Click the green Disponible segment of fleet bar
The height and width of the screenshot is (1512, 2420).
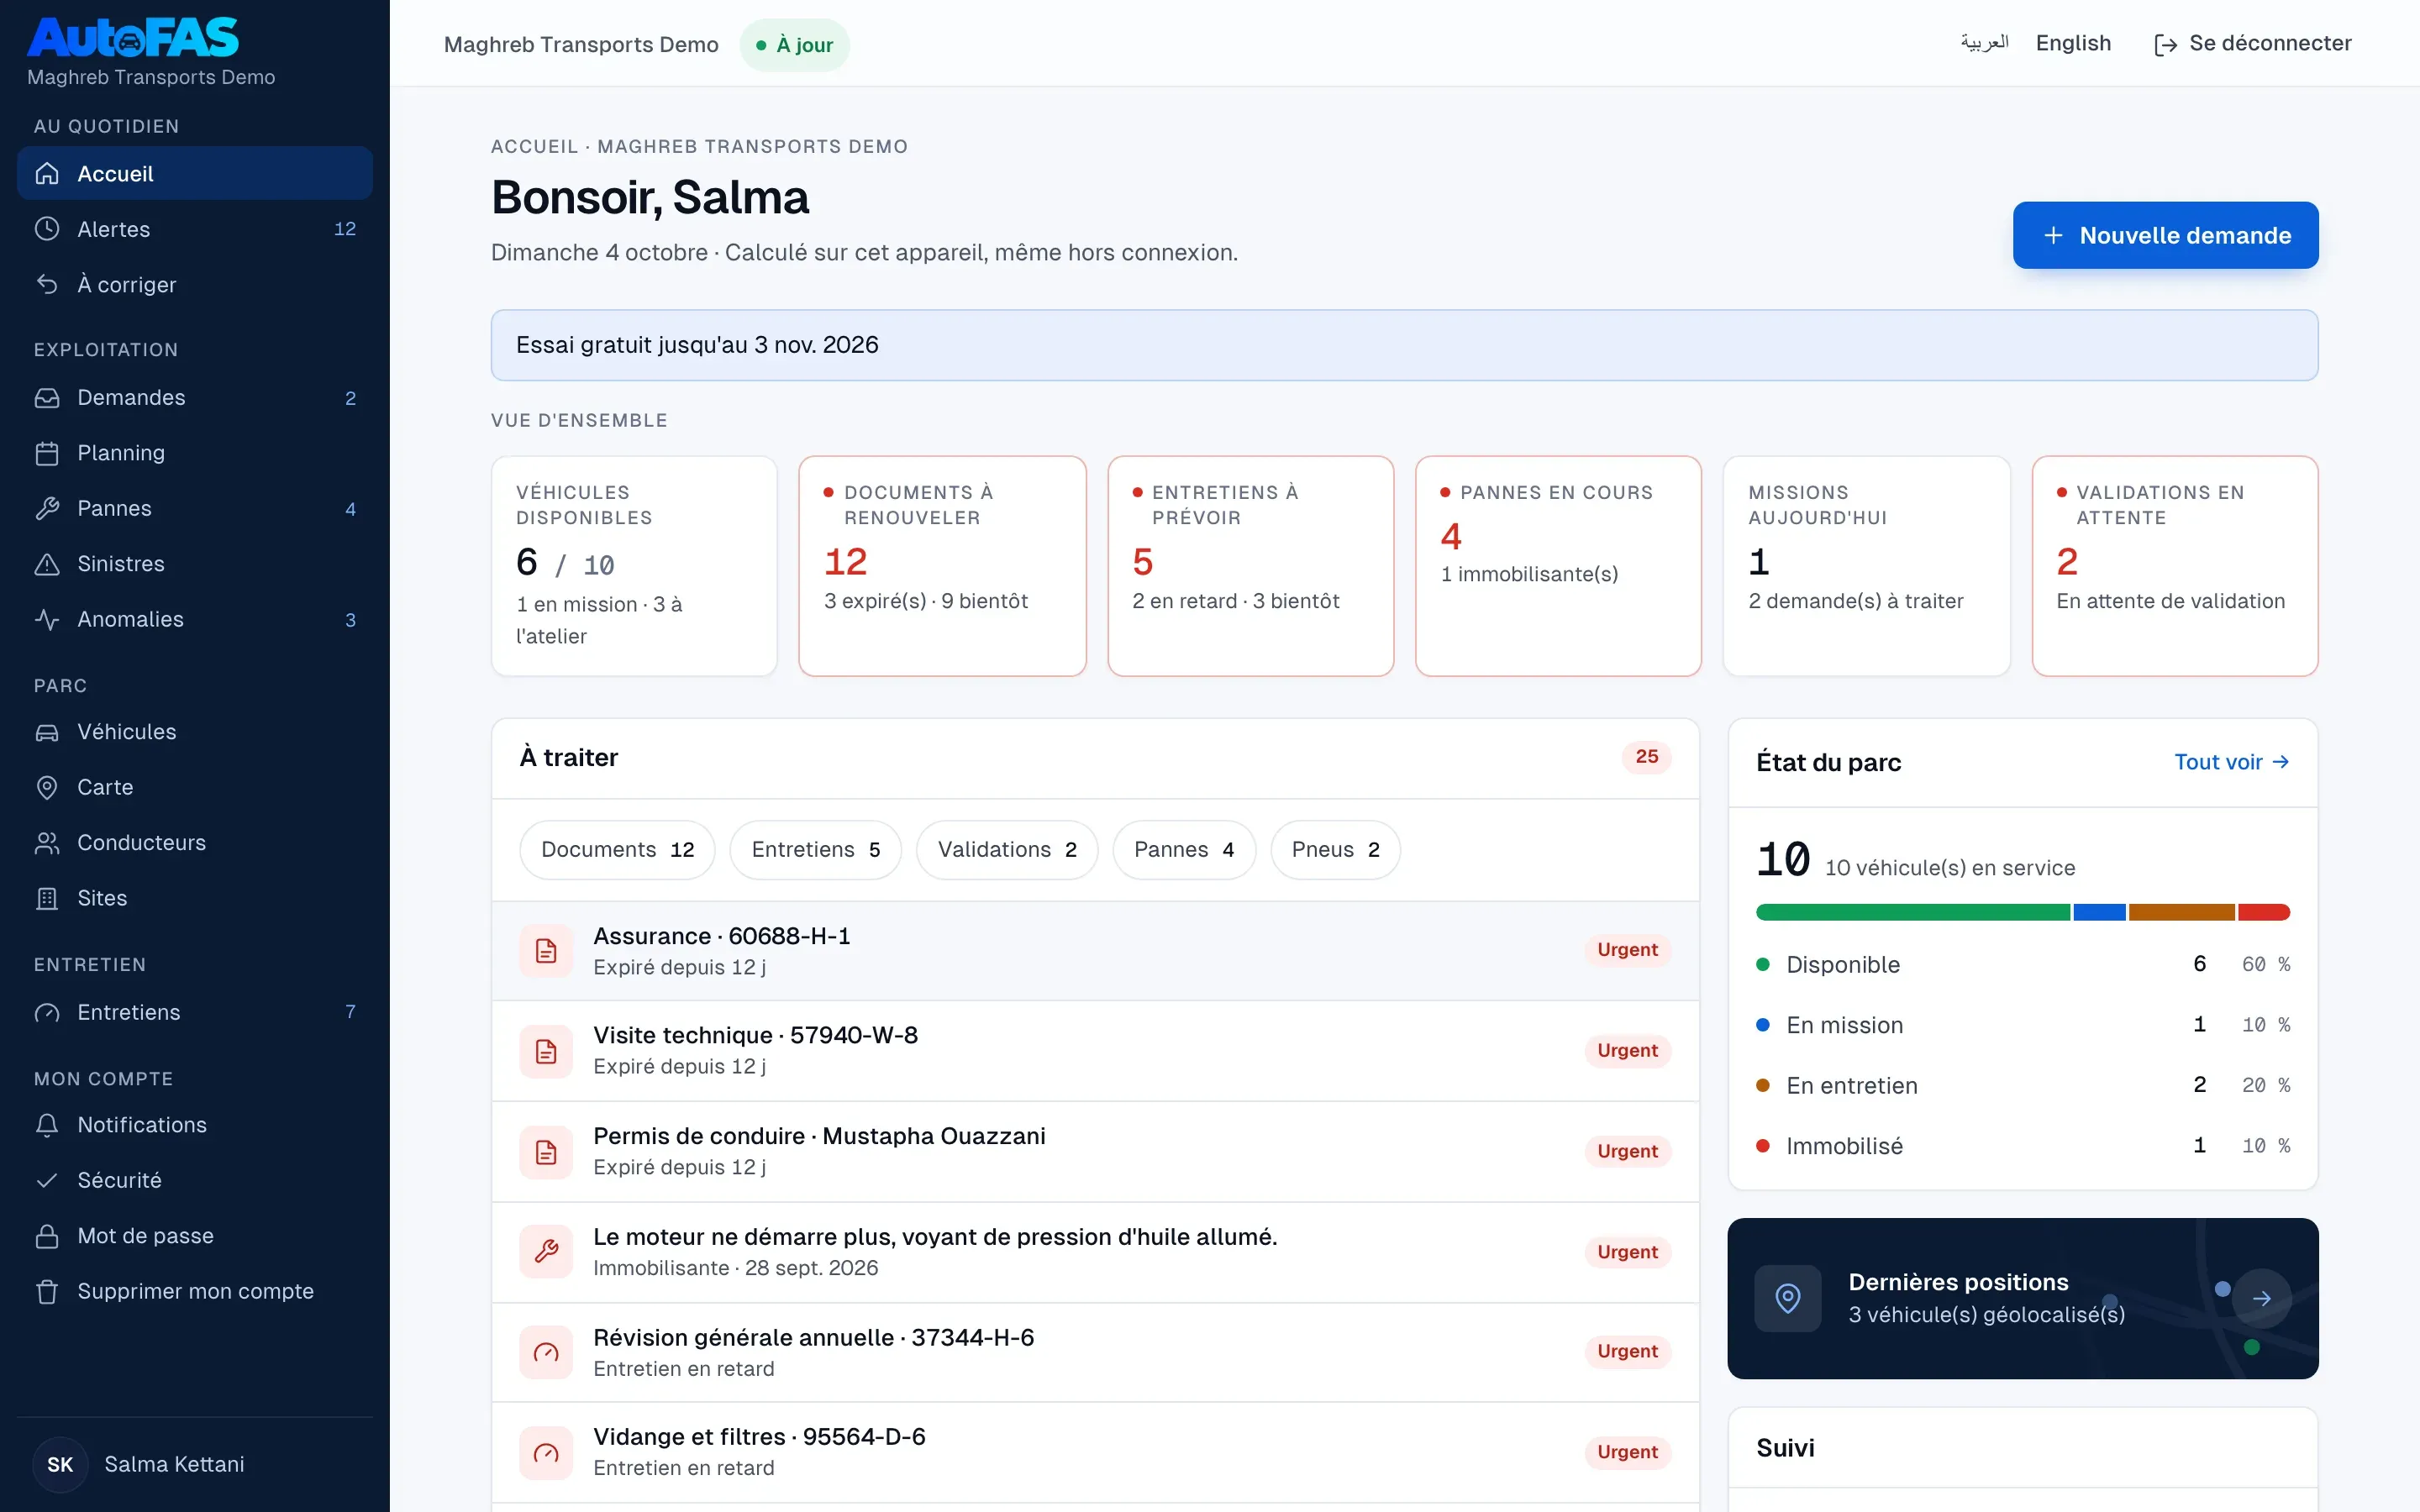point(1912,912)
